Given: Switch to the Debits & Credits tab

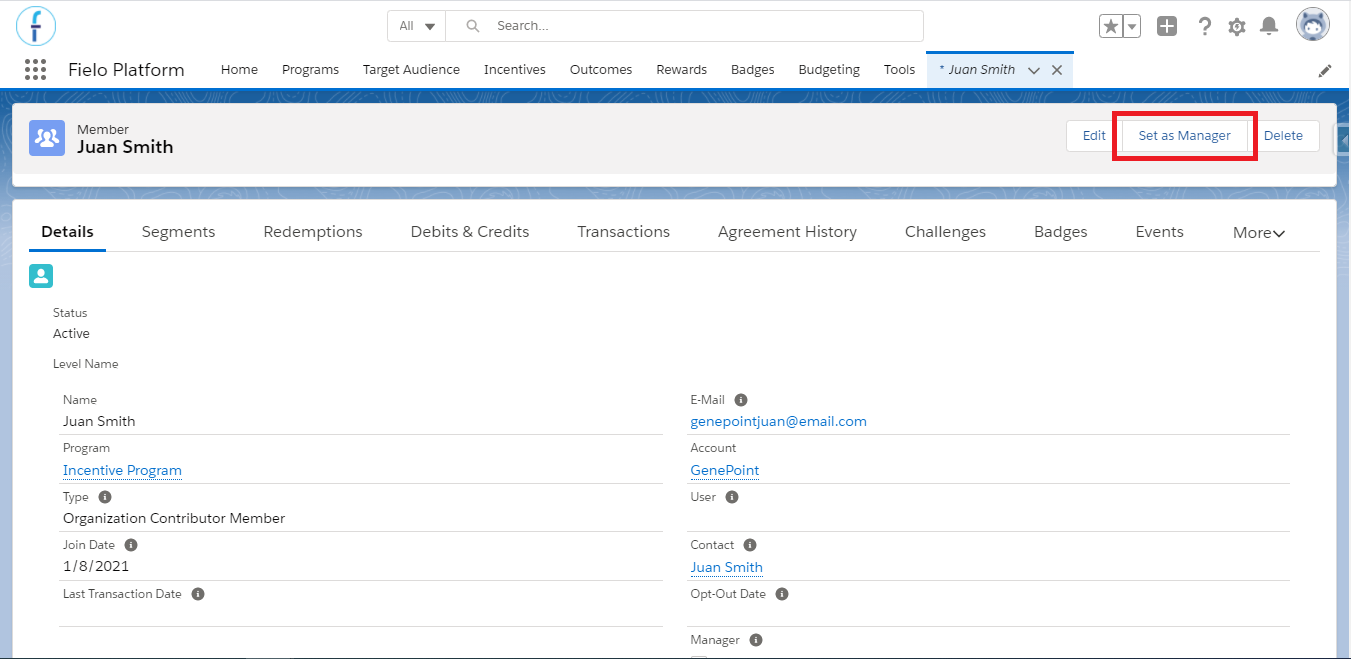Looking at the screenshot, I should point(470,232).
